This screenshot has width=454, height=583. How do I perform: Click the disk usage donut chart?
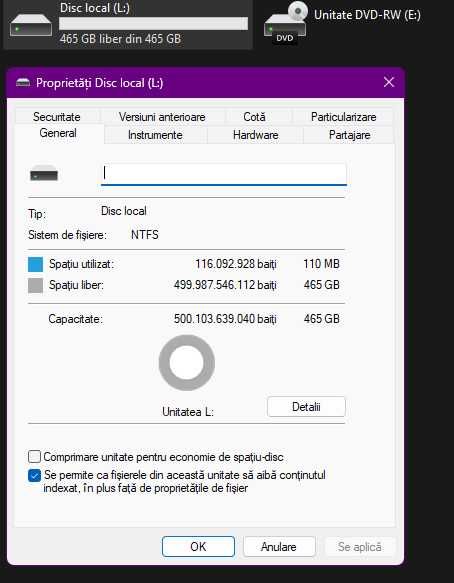pos(187,363)
